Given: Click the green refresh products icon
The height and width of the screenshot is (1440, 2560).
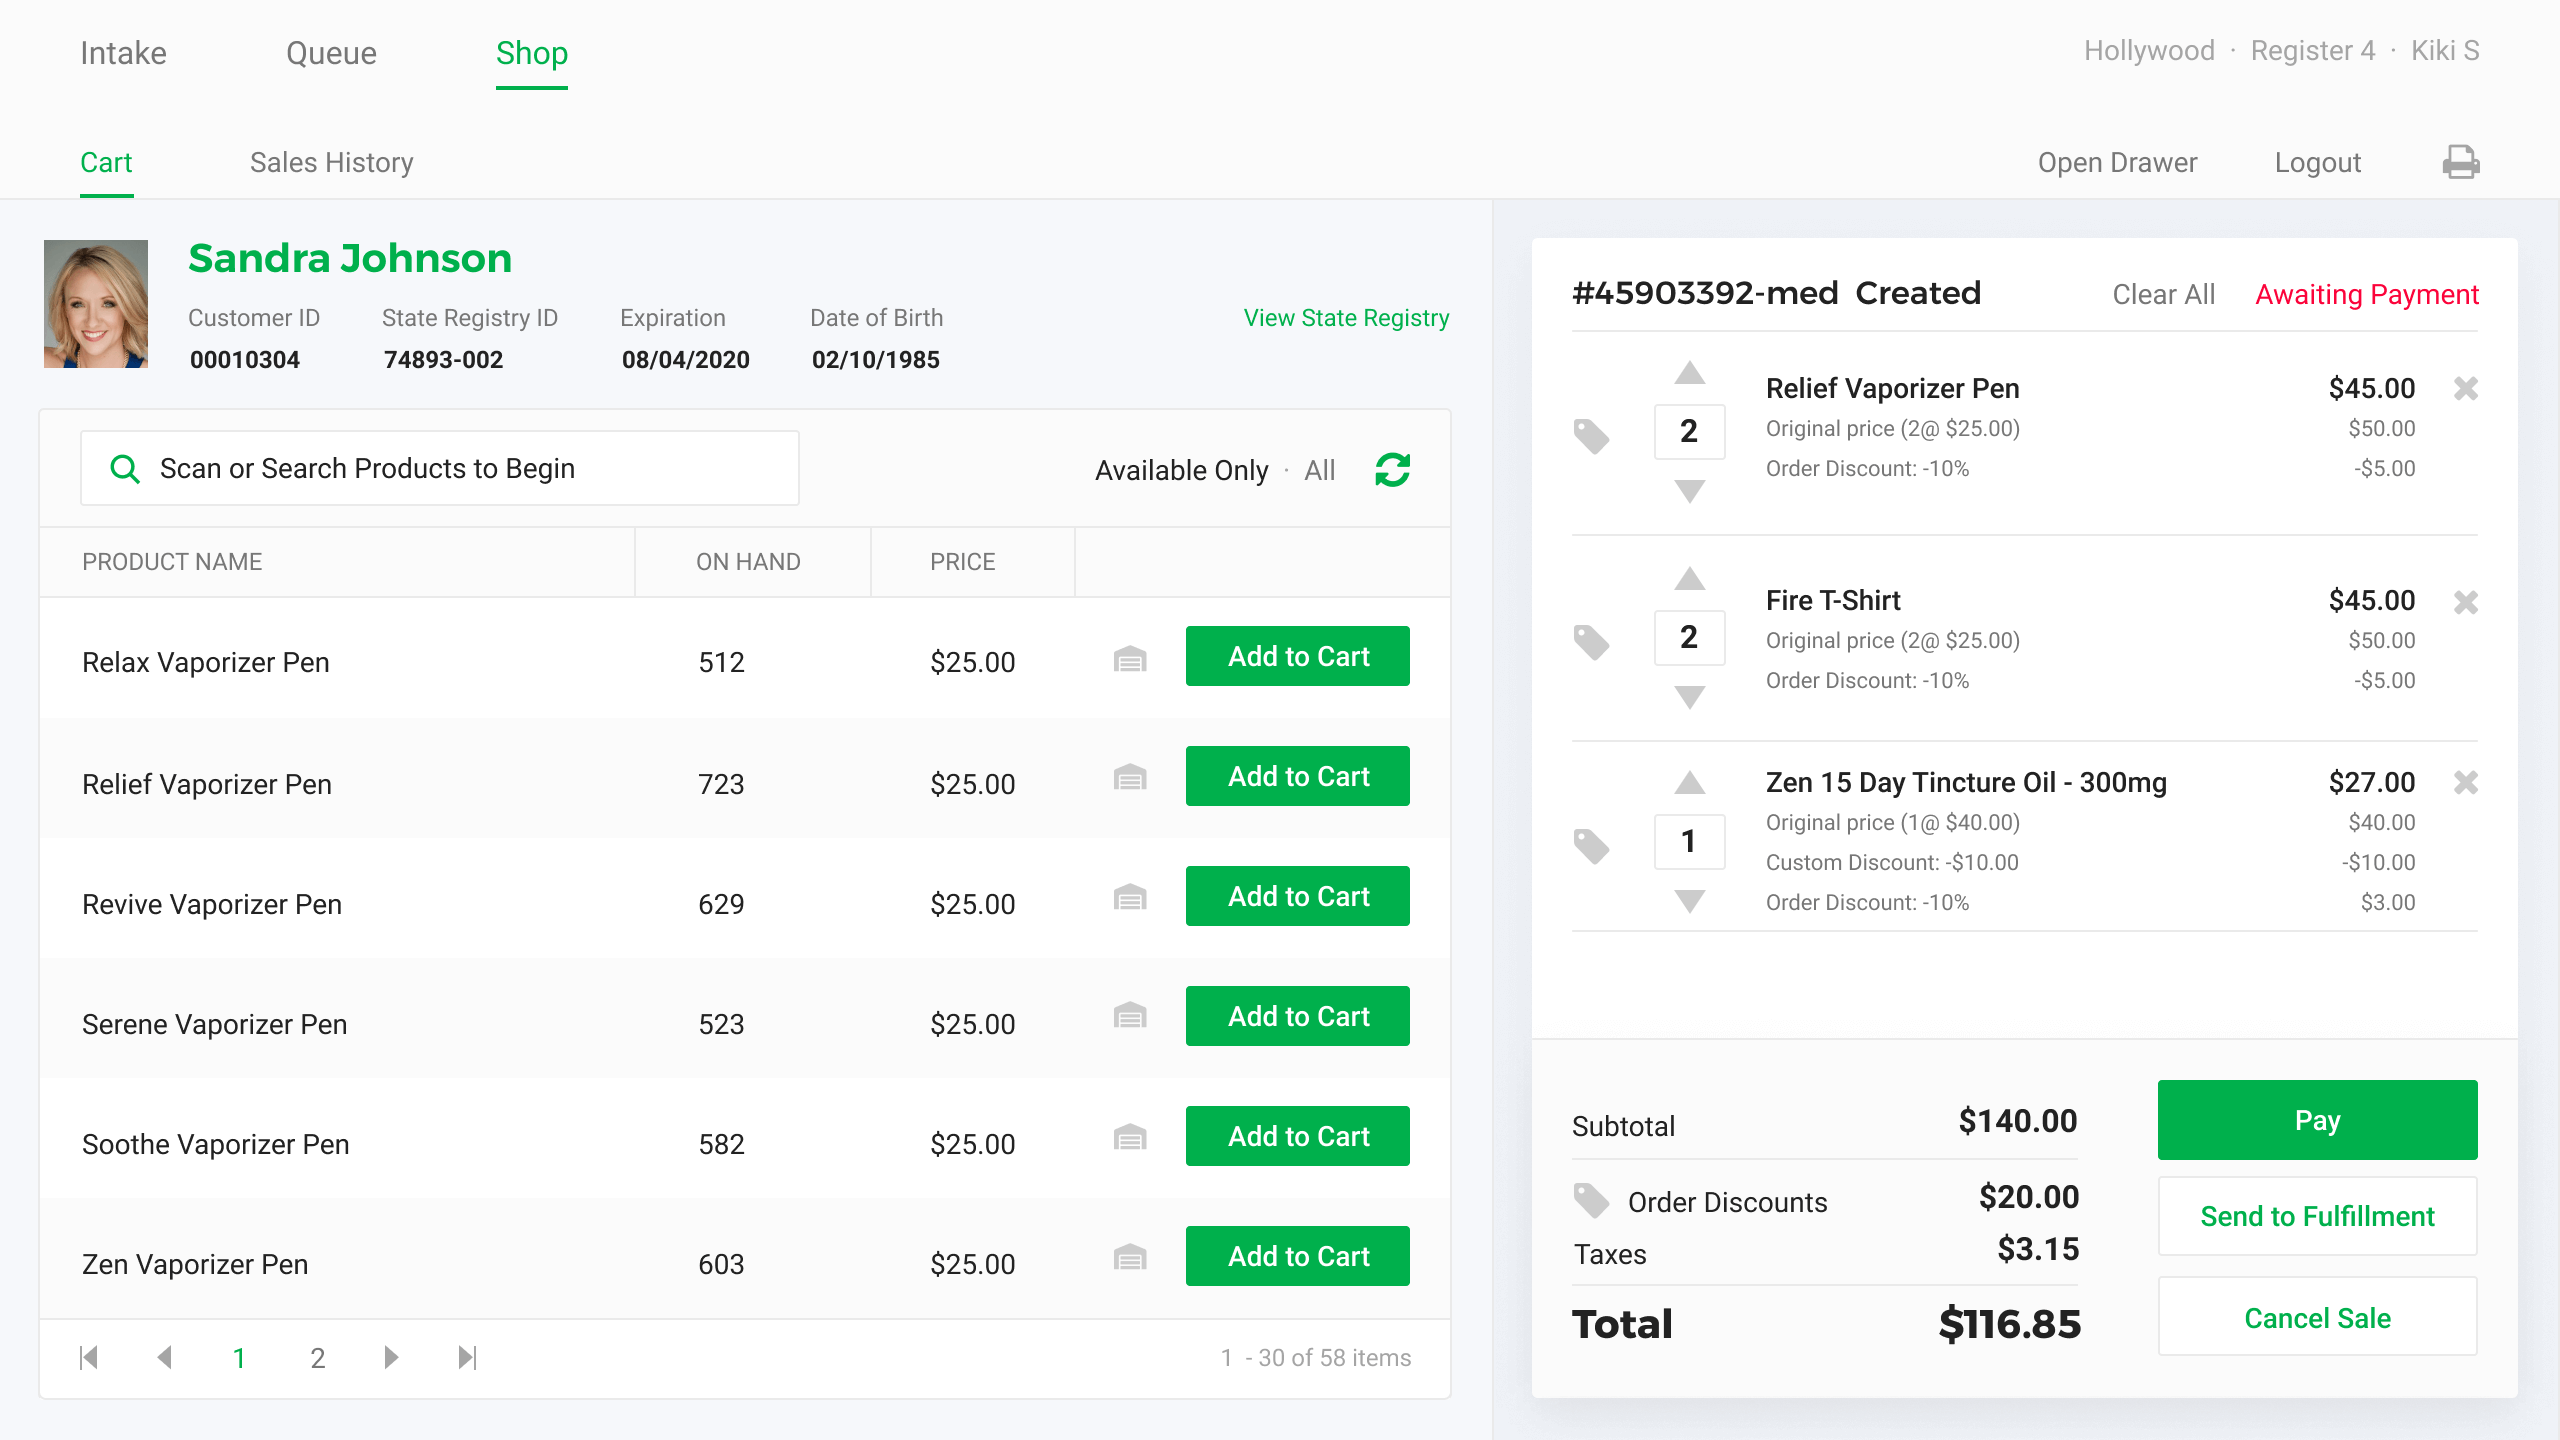Looking at the screenshot, I should tap(1392, 469).
